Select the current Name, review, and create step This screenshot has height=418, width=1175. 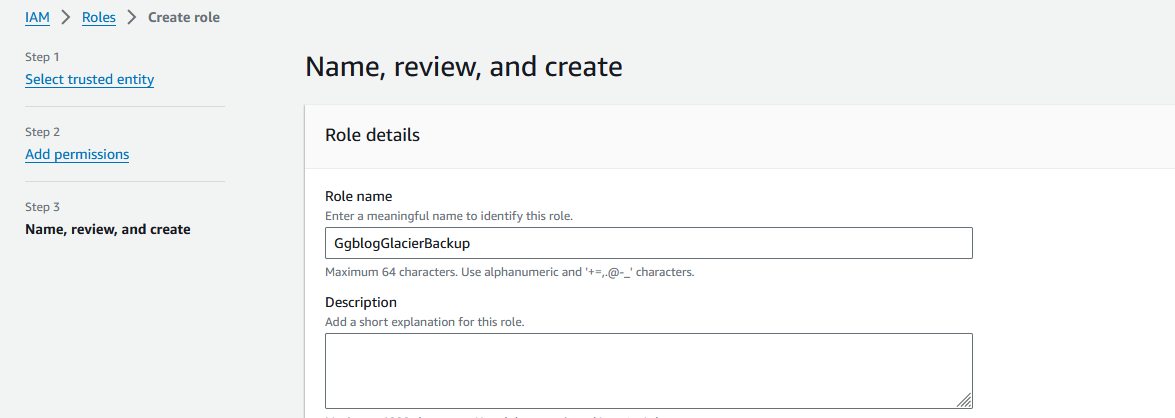click(107, 229)
